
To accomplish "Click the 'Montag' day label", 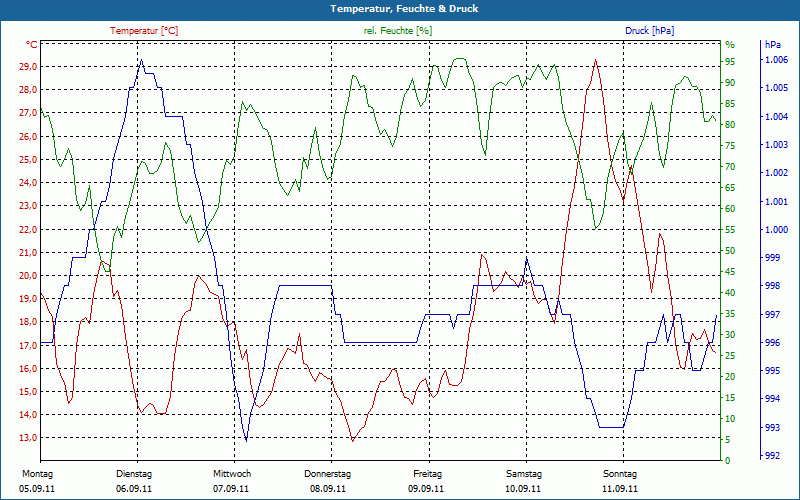I will pyautogui.click(x=37, y=474).
